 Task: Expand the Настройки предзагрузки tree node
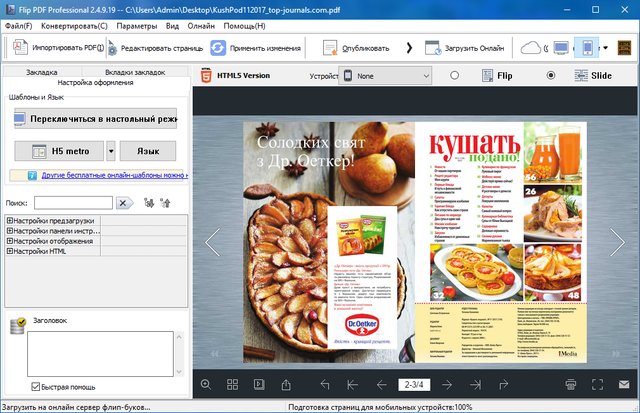(x=10, y=218)
